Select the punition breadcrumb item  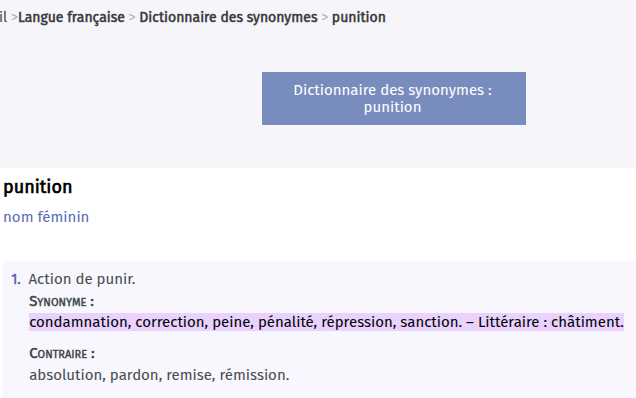click(359, 17)
